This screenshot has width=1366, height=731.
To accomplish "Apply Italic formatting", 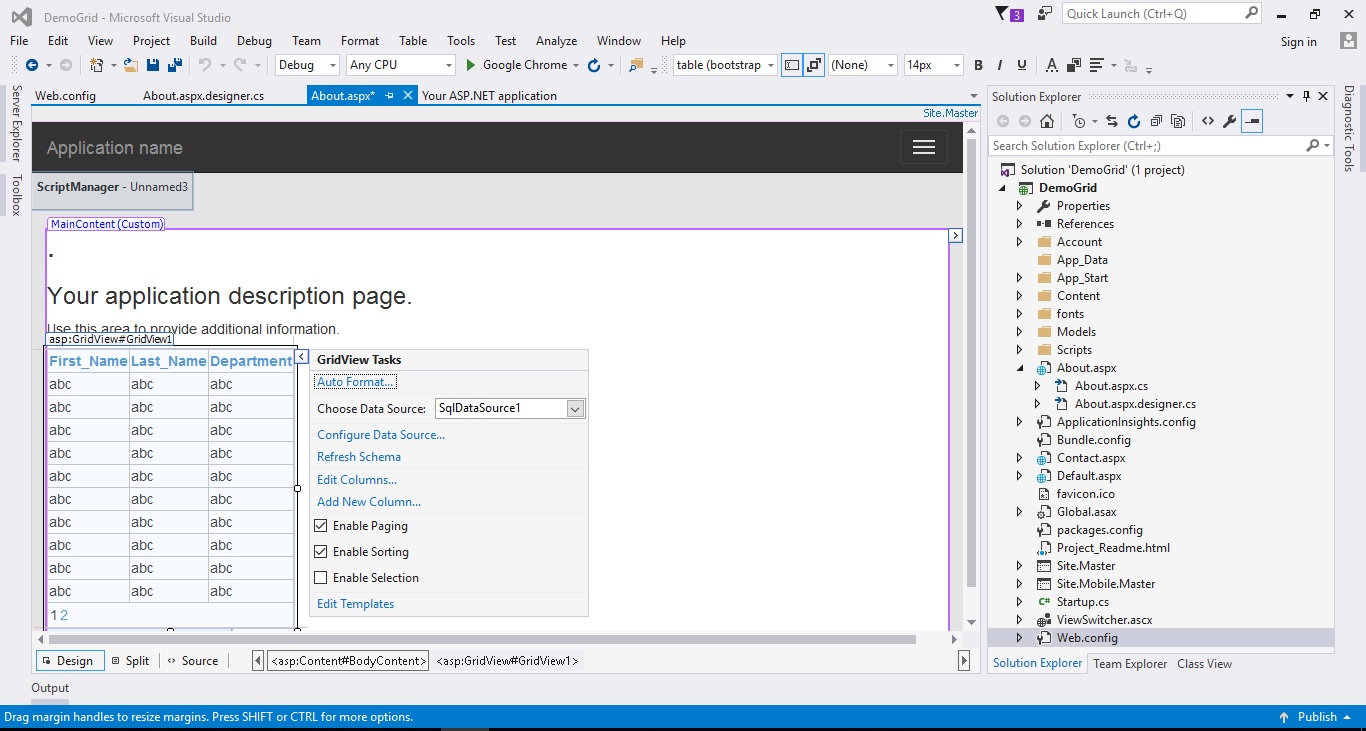I will coord(1000,65).
